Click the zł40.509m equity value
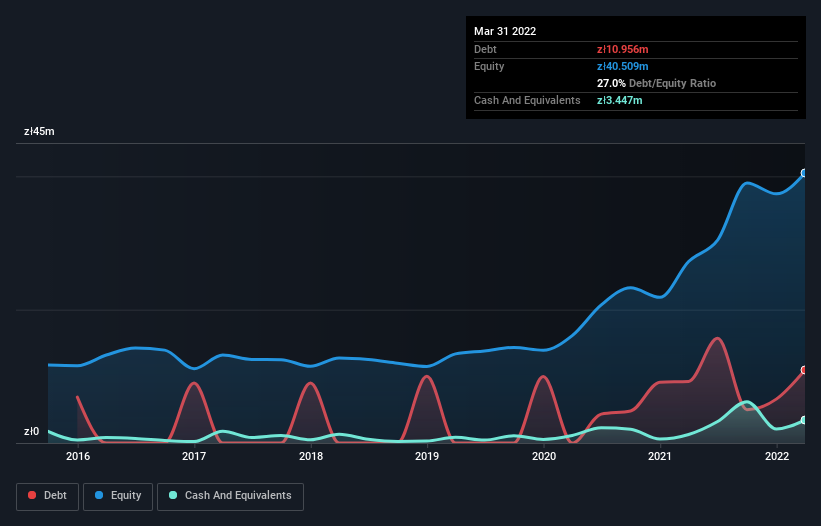This screenshot has height=526, width=821. click(x=623, y=66)
